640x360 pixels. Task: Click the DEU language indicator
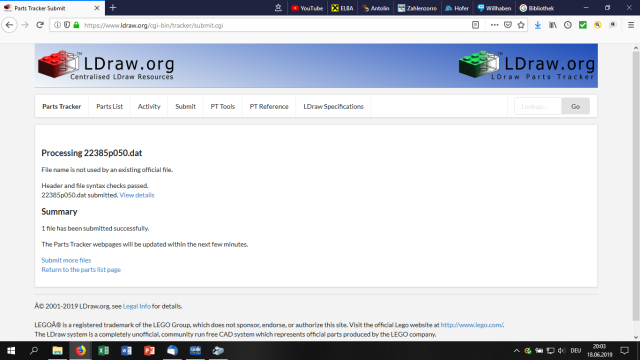(x=576, y=351)
